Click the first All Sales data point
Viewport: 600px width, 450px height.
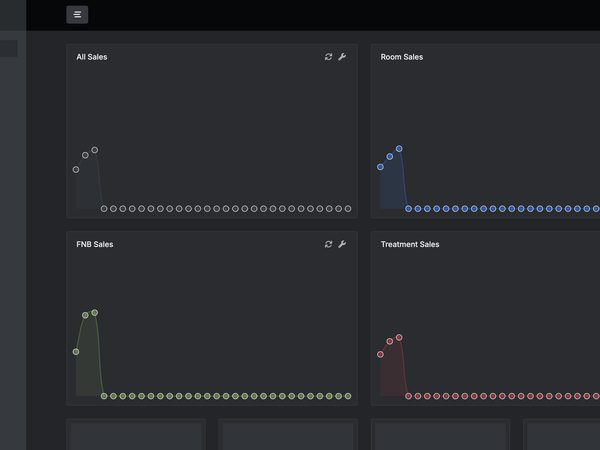click(x=76, y=170)
